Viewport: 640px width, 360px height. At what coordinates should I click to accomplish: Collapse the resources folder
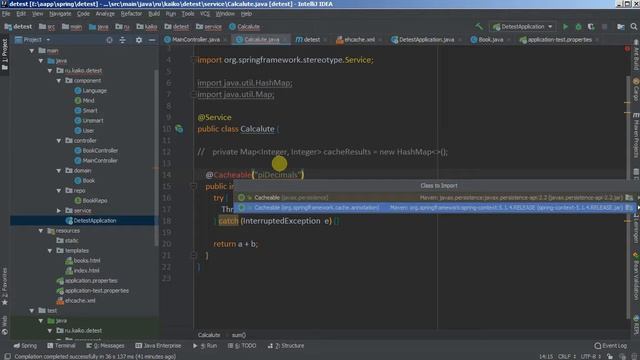coord(41,231)
